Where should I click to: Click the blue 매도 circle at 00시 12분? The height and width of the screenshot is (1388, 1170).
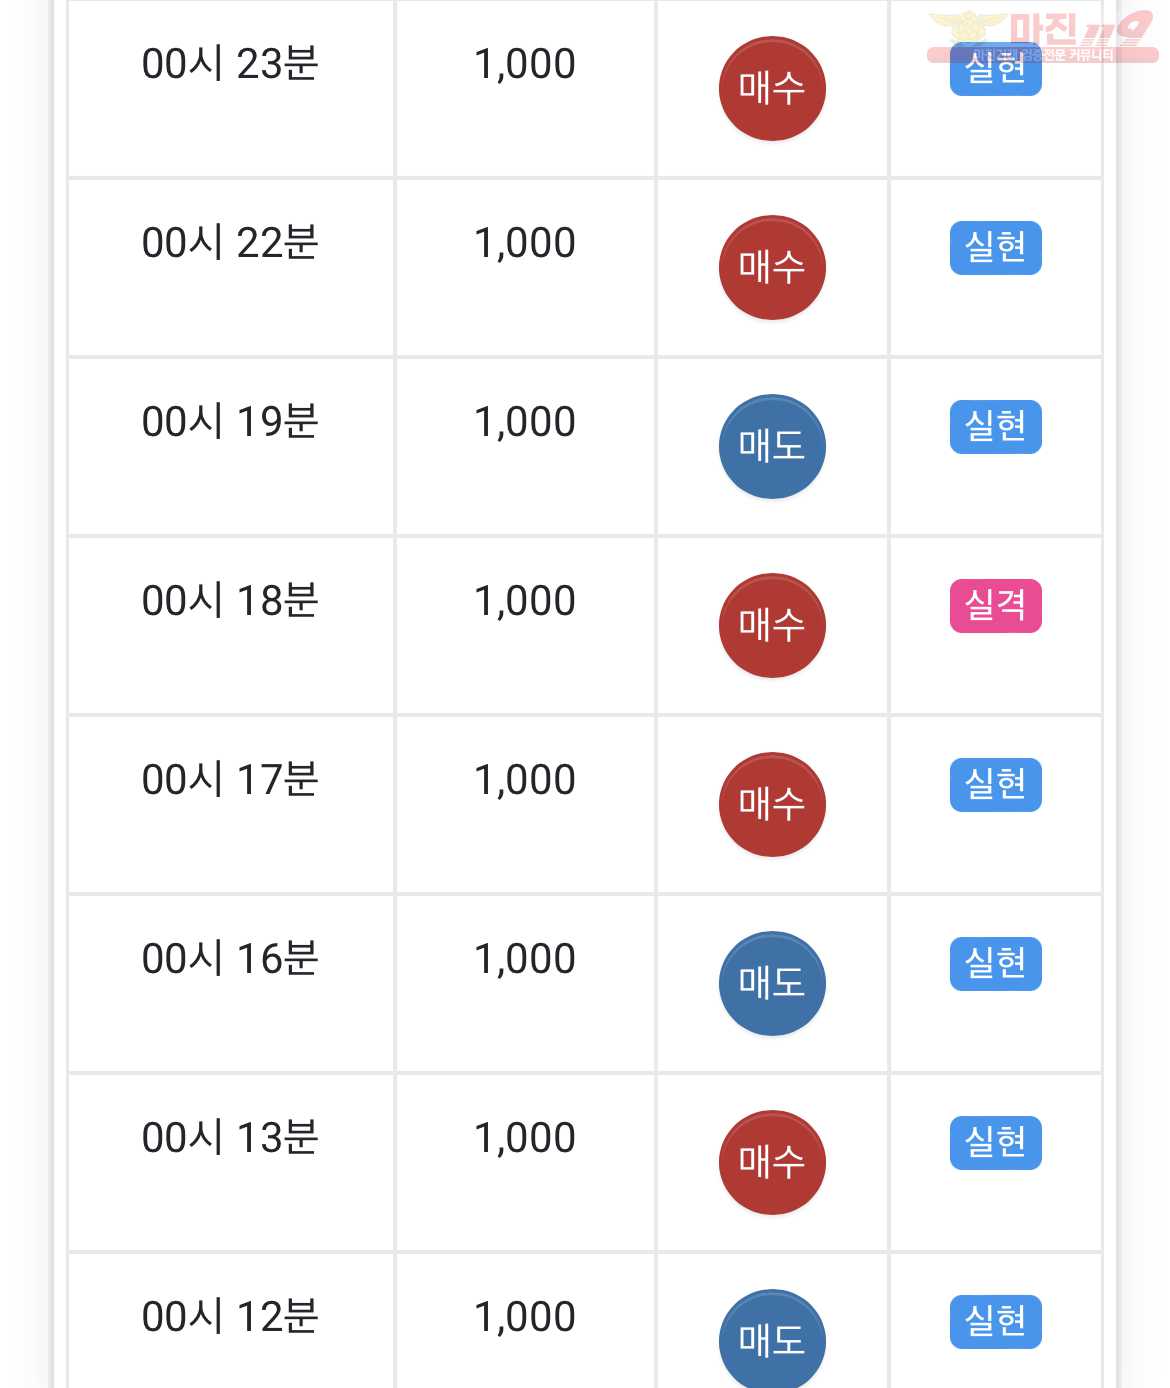click(x=772, y=1338)
